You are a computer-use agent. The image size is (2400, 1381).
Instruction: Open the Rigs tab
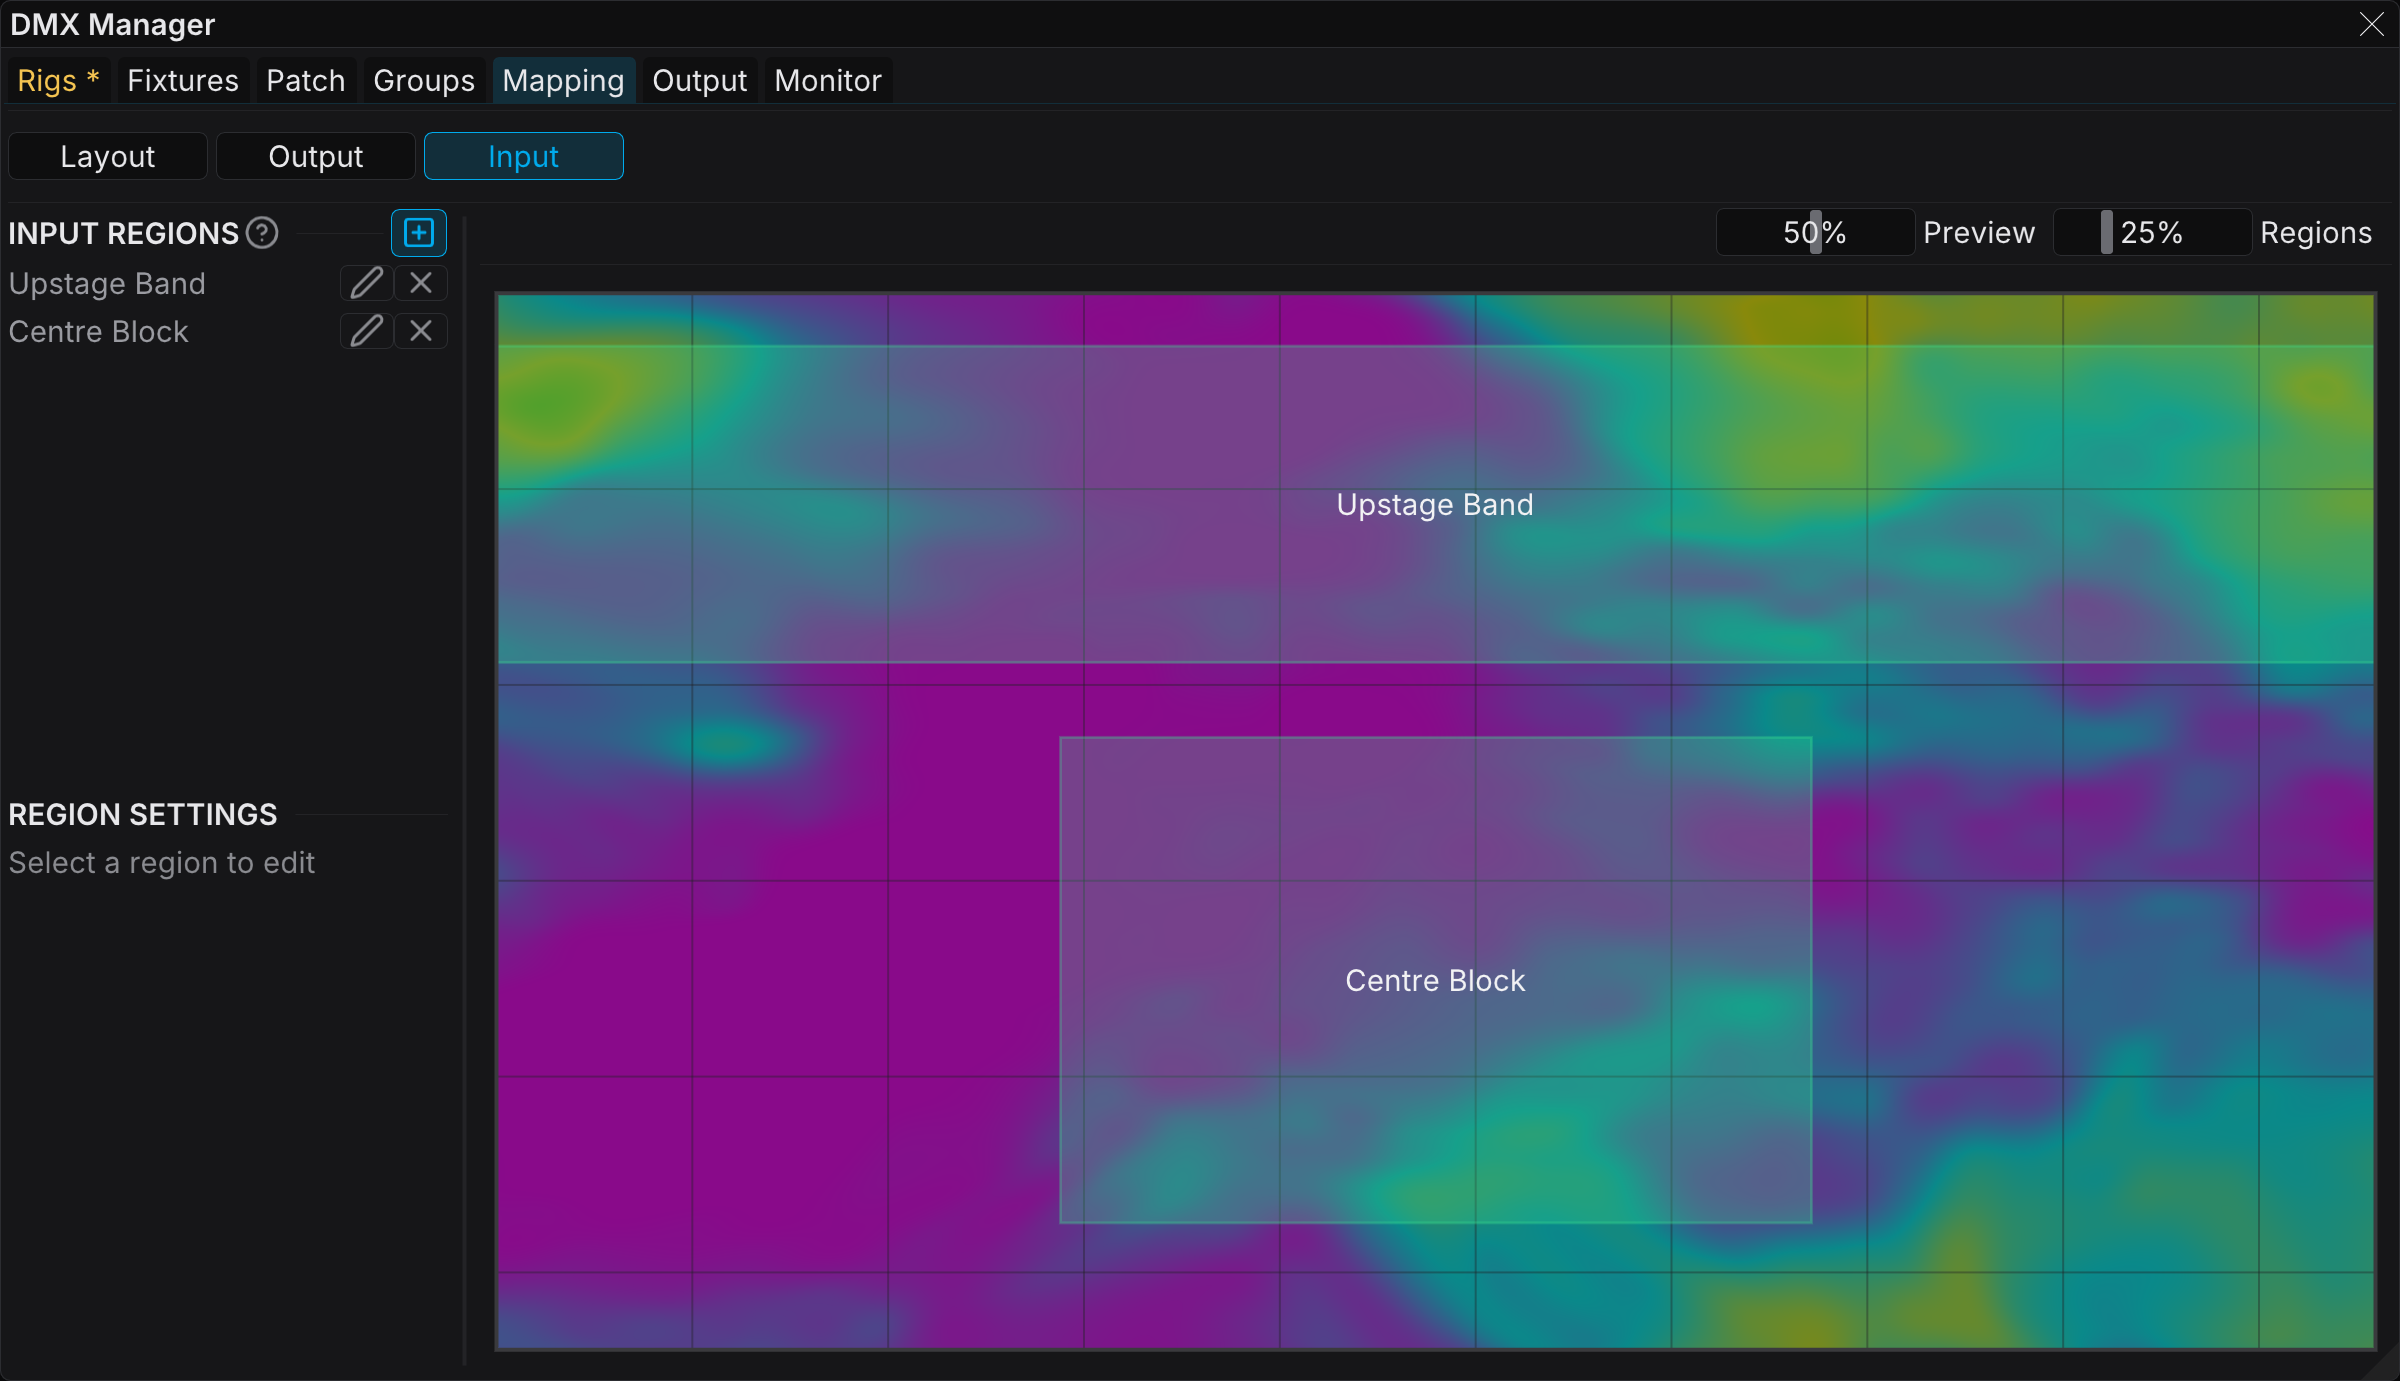(58, 80)
